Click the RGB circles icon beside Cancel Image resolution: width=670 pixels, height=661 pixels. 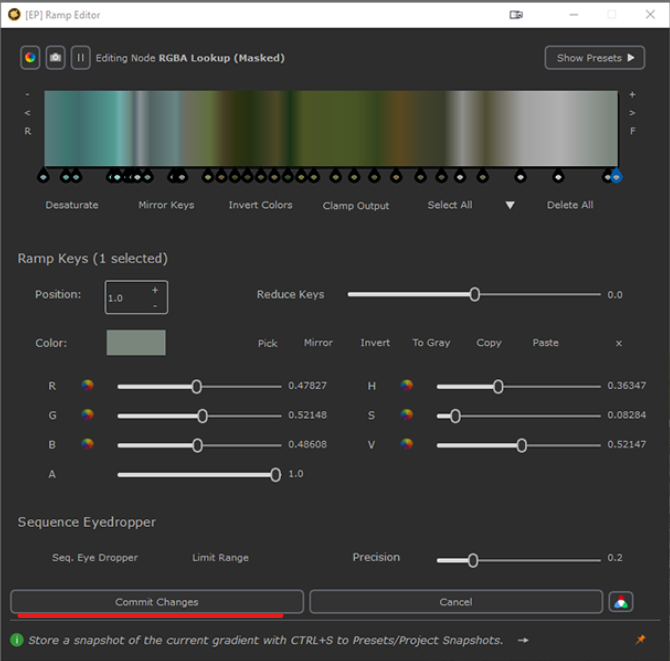pos(621,602)
